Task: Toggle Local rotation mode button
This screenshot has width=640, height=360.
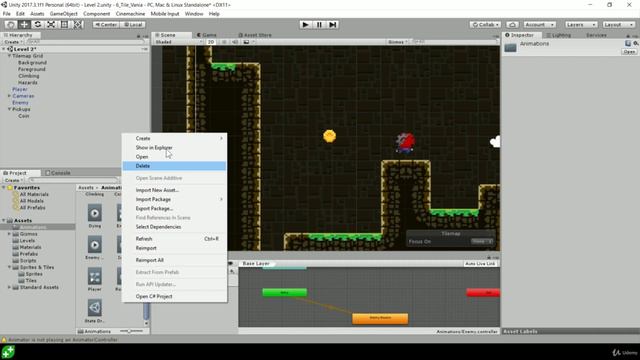Action: 133,24
